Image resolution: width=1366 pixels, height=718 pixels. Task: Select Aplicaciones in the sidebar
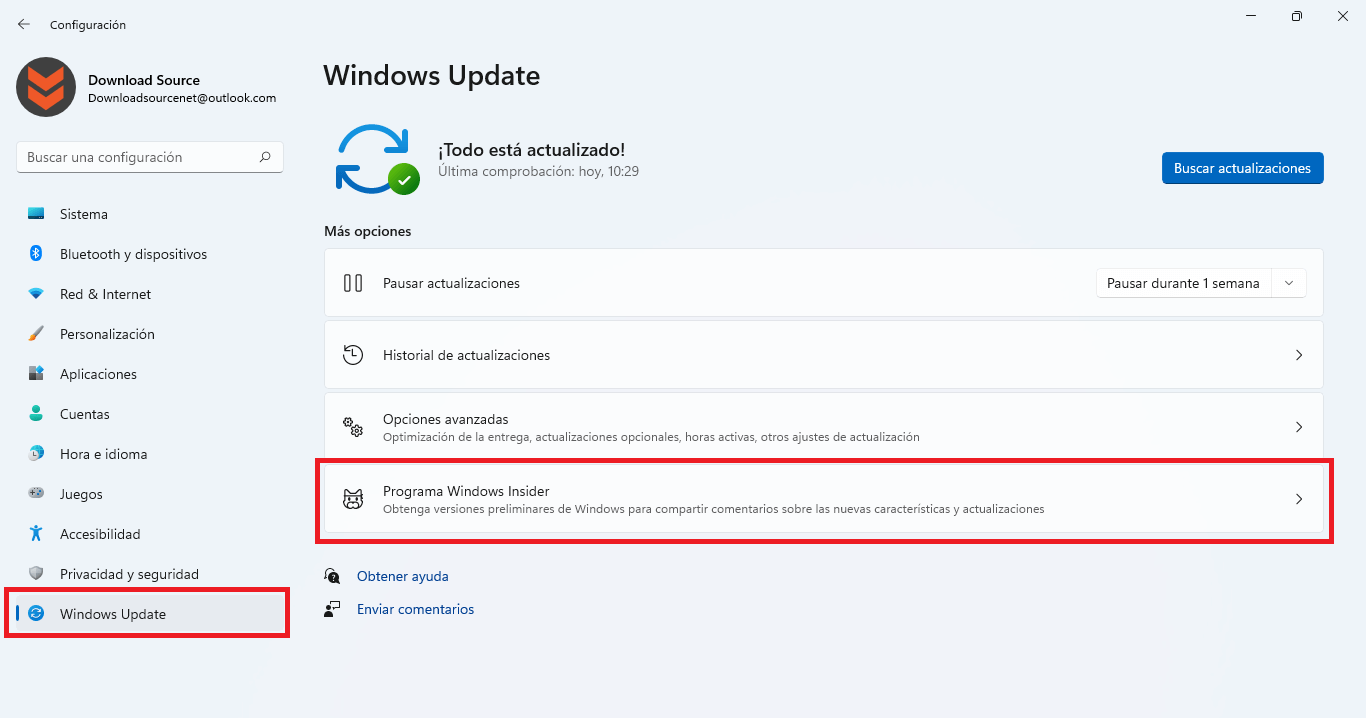point(150,374)
